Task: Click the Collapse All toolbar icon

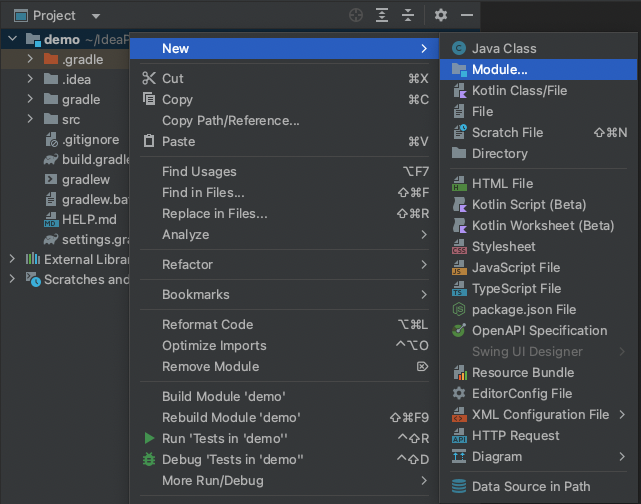Action: pyautogui.click(x=408, y=16)
